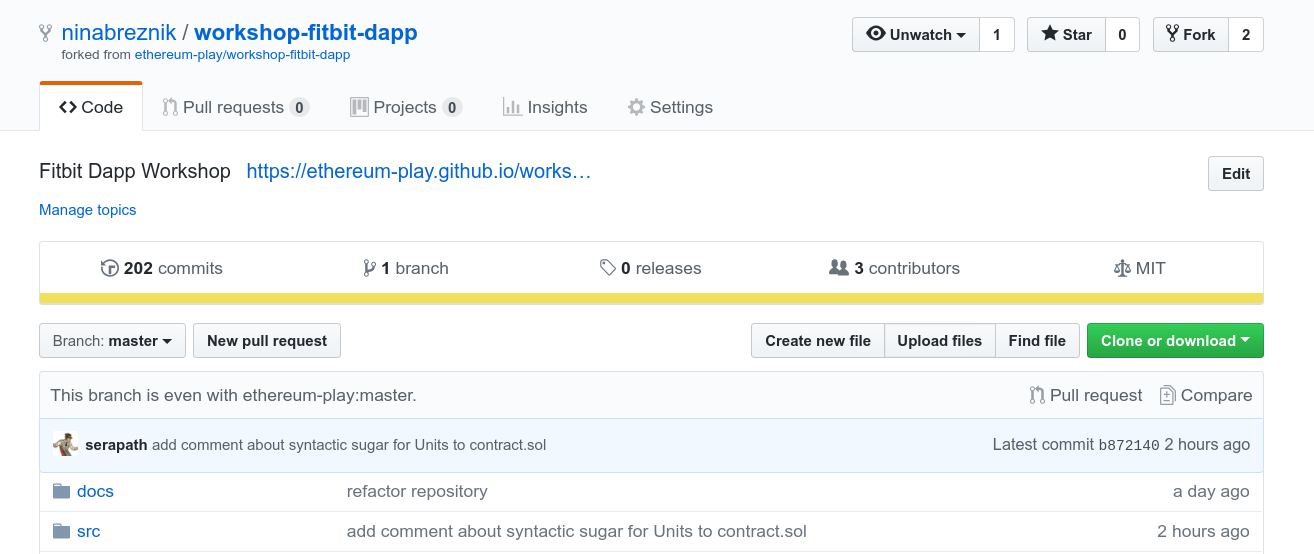Switch to the Code tab

[91, 107]
